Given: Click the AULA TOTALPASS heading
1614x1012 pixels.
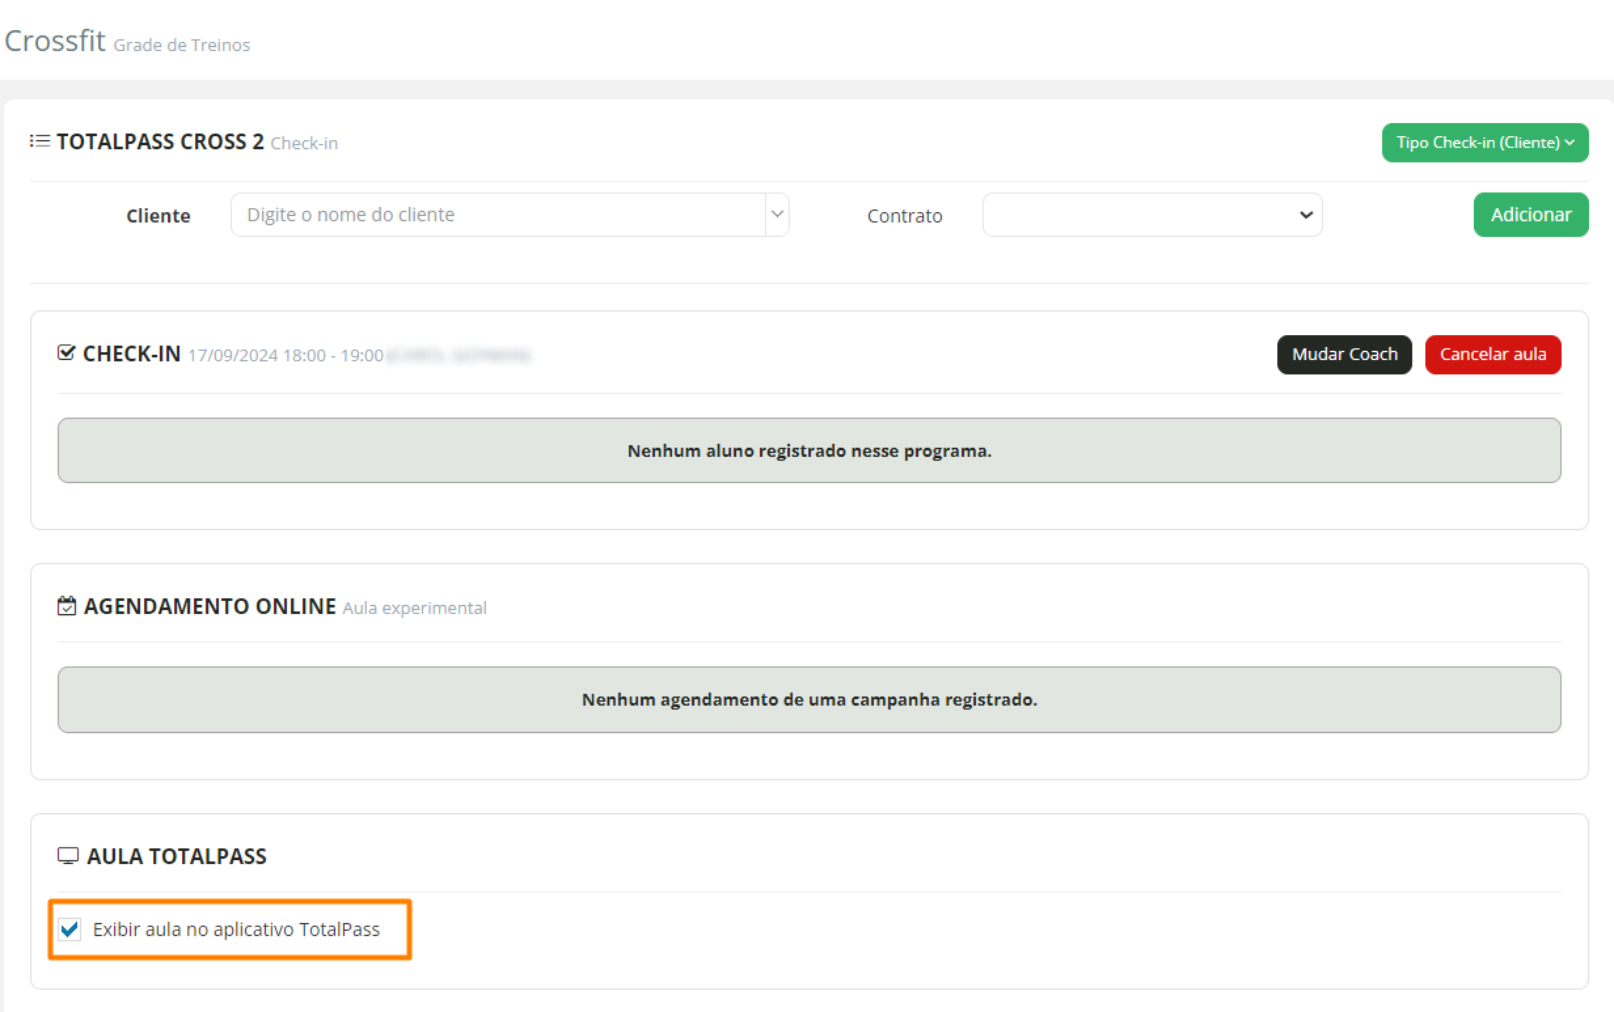Looking at the screenshot, I should click(x=177, y=856).
